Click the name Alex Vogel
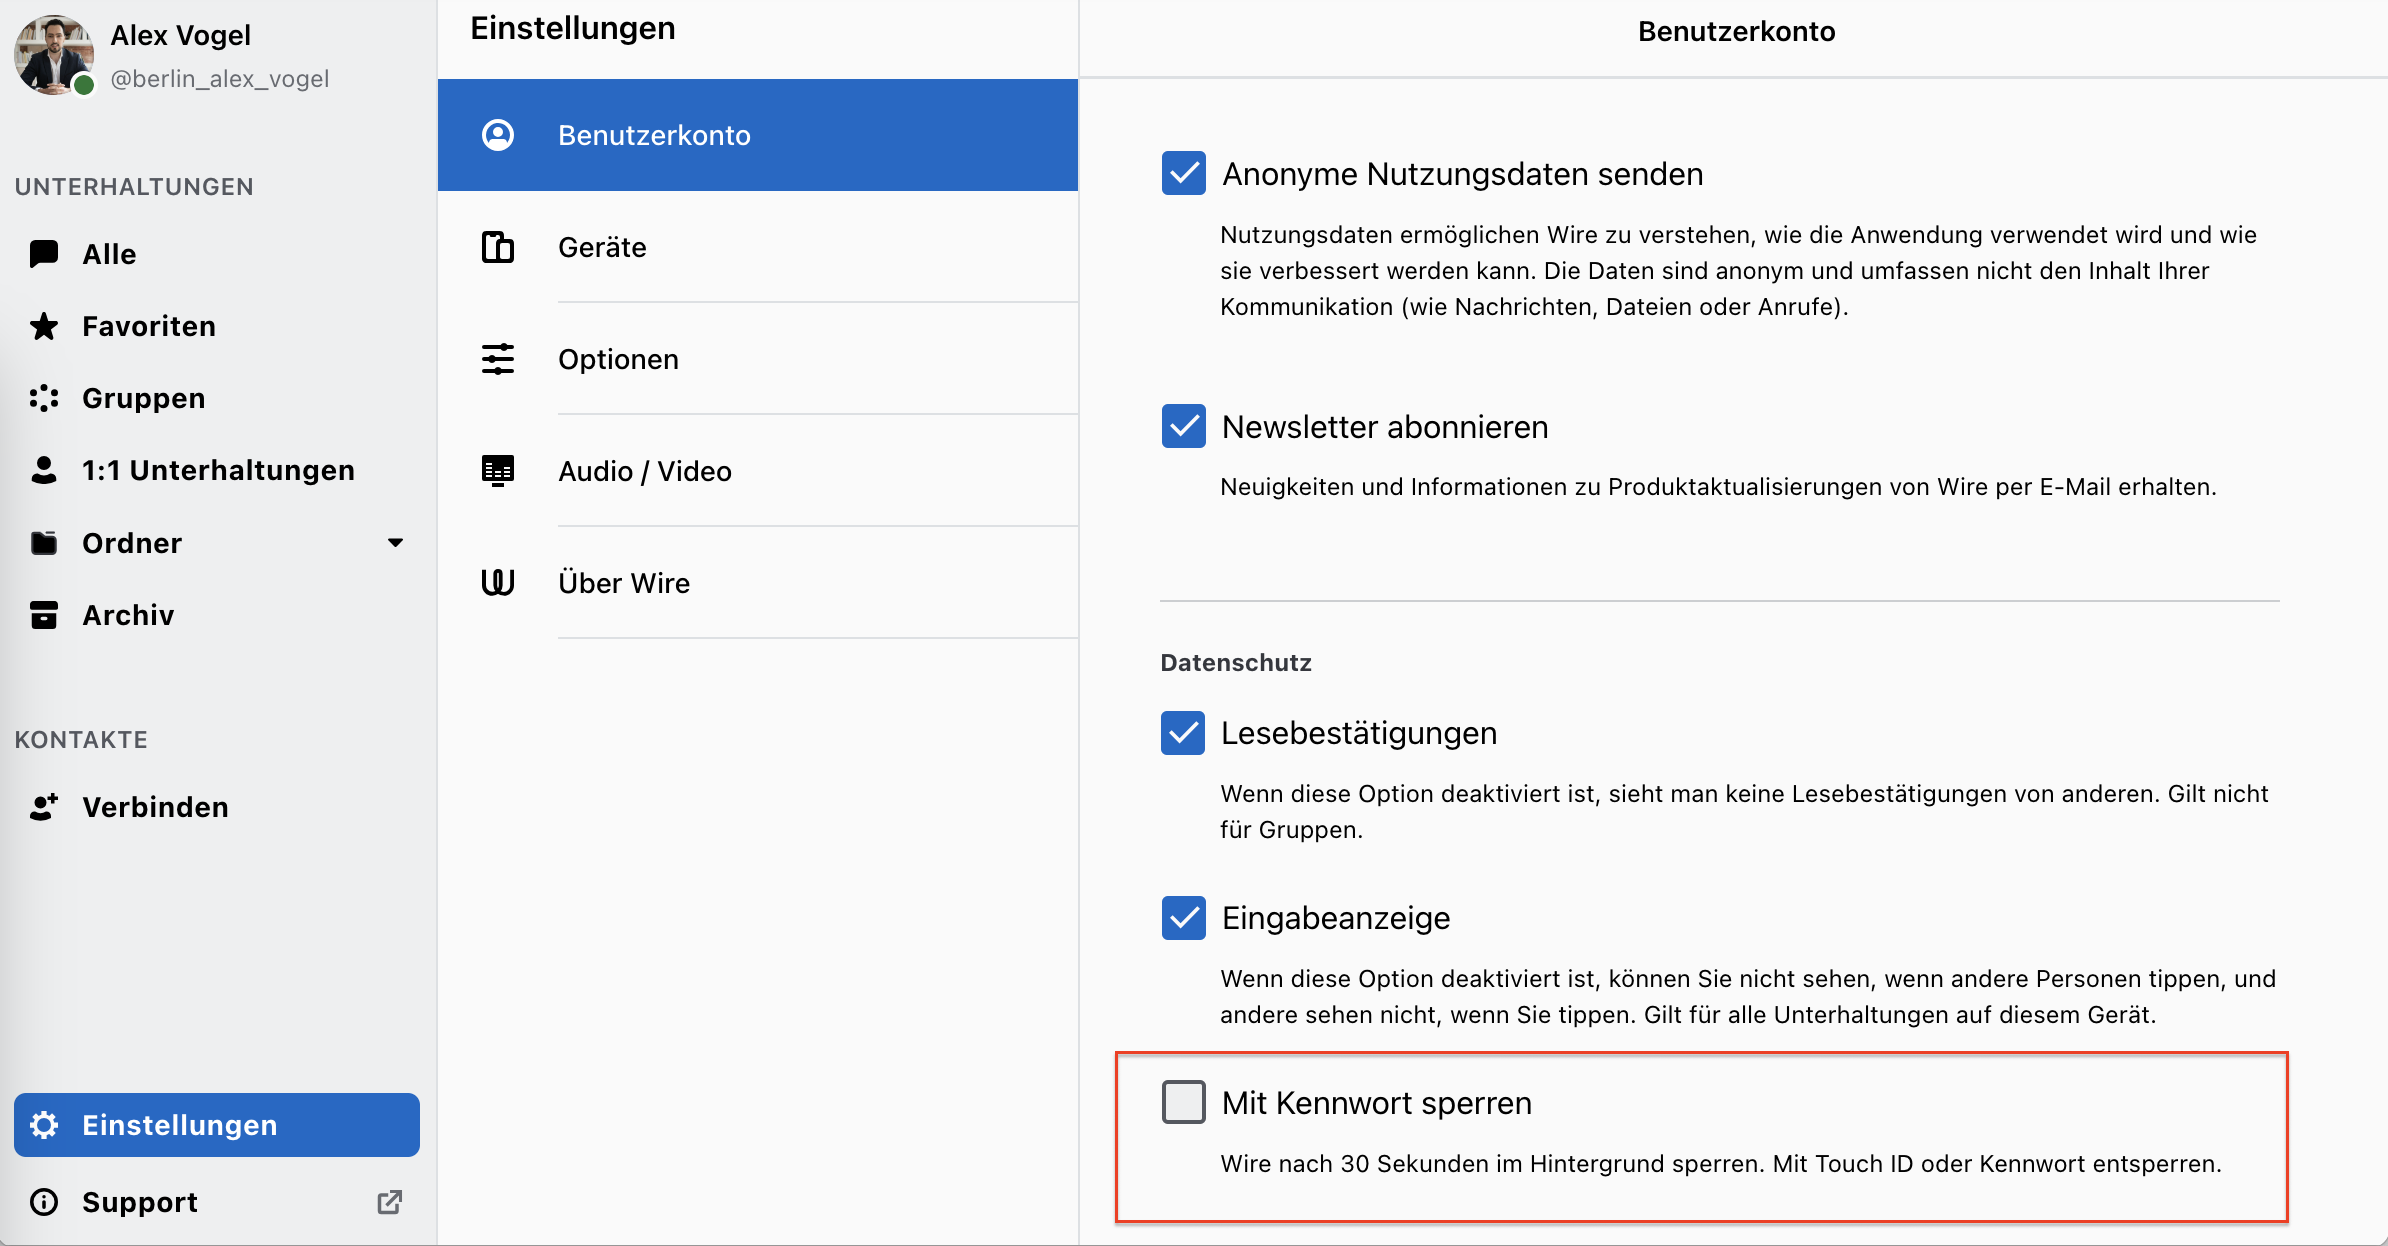Screen dimensions: 2388x1246 pos(181,35)
